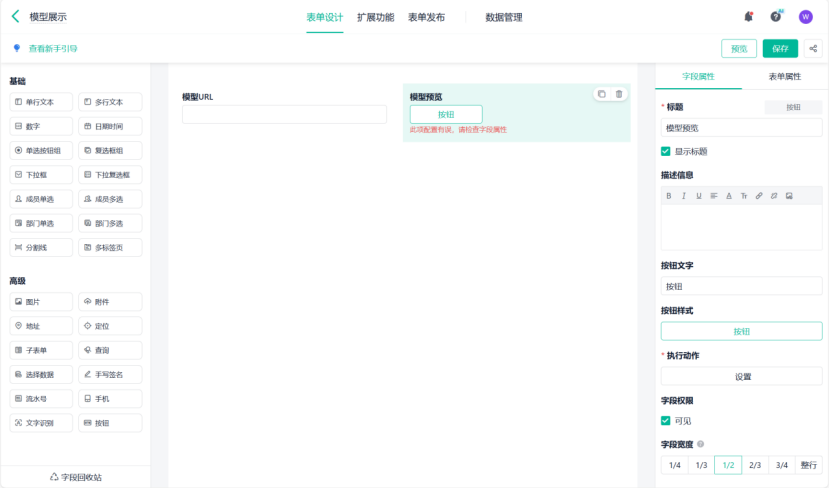Add a 地址 field component
Screen dimensions: 829x489
[41, 326]
